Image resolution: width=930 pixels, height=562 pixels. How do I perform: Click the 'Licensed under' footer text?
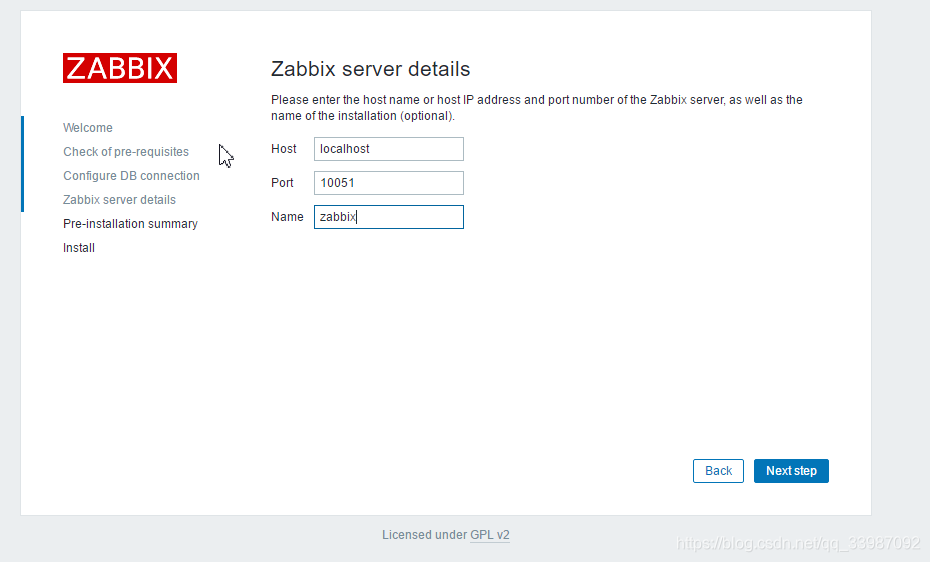425,535
